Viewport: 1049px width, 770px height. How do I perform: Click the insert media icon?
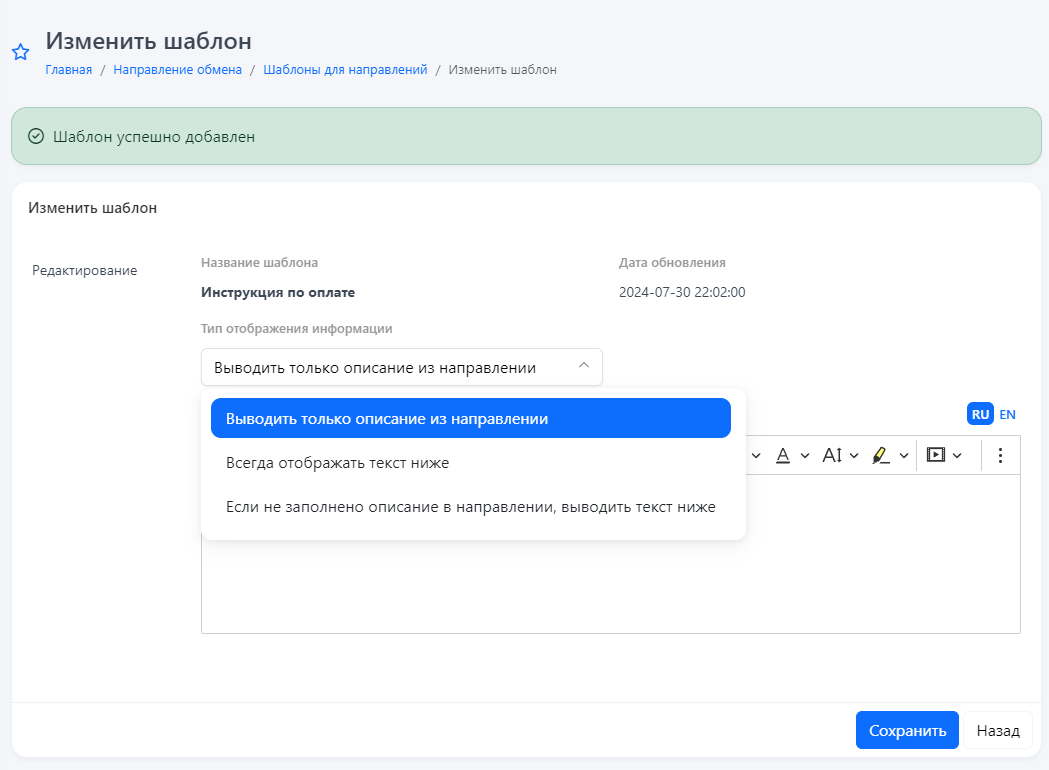935,455
